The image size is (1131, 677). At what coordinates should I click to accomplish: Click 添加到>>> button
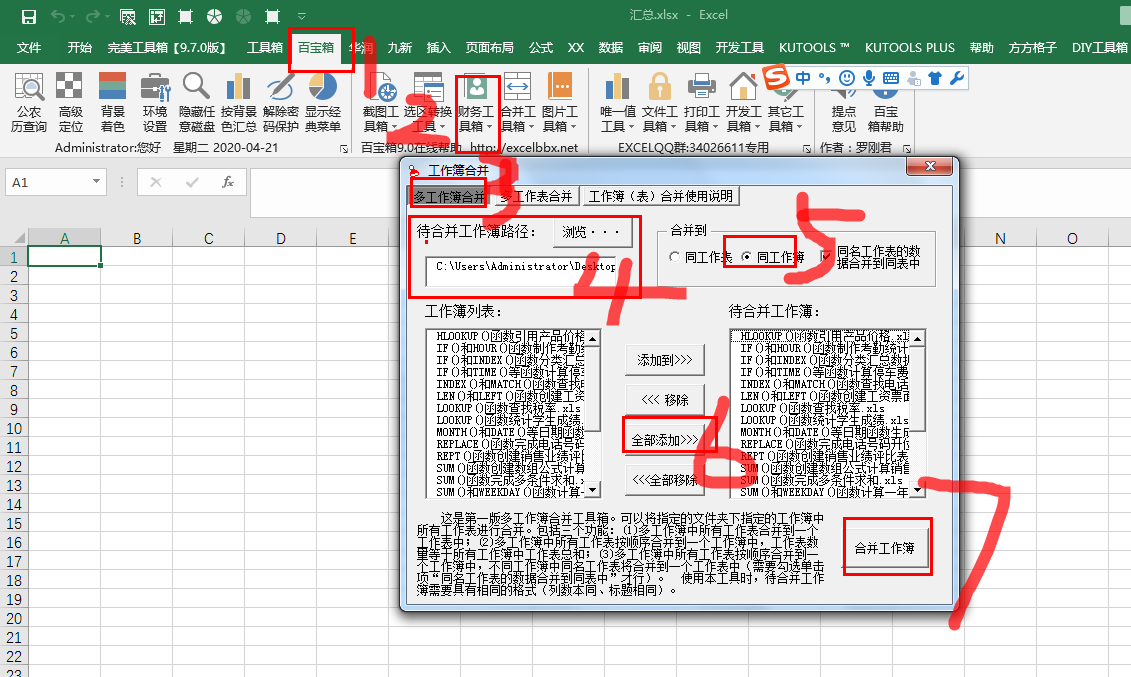664,360
